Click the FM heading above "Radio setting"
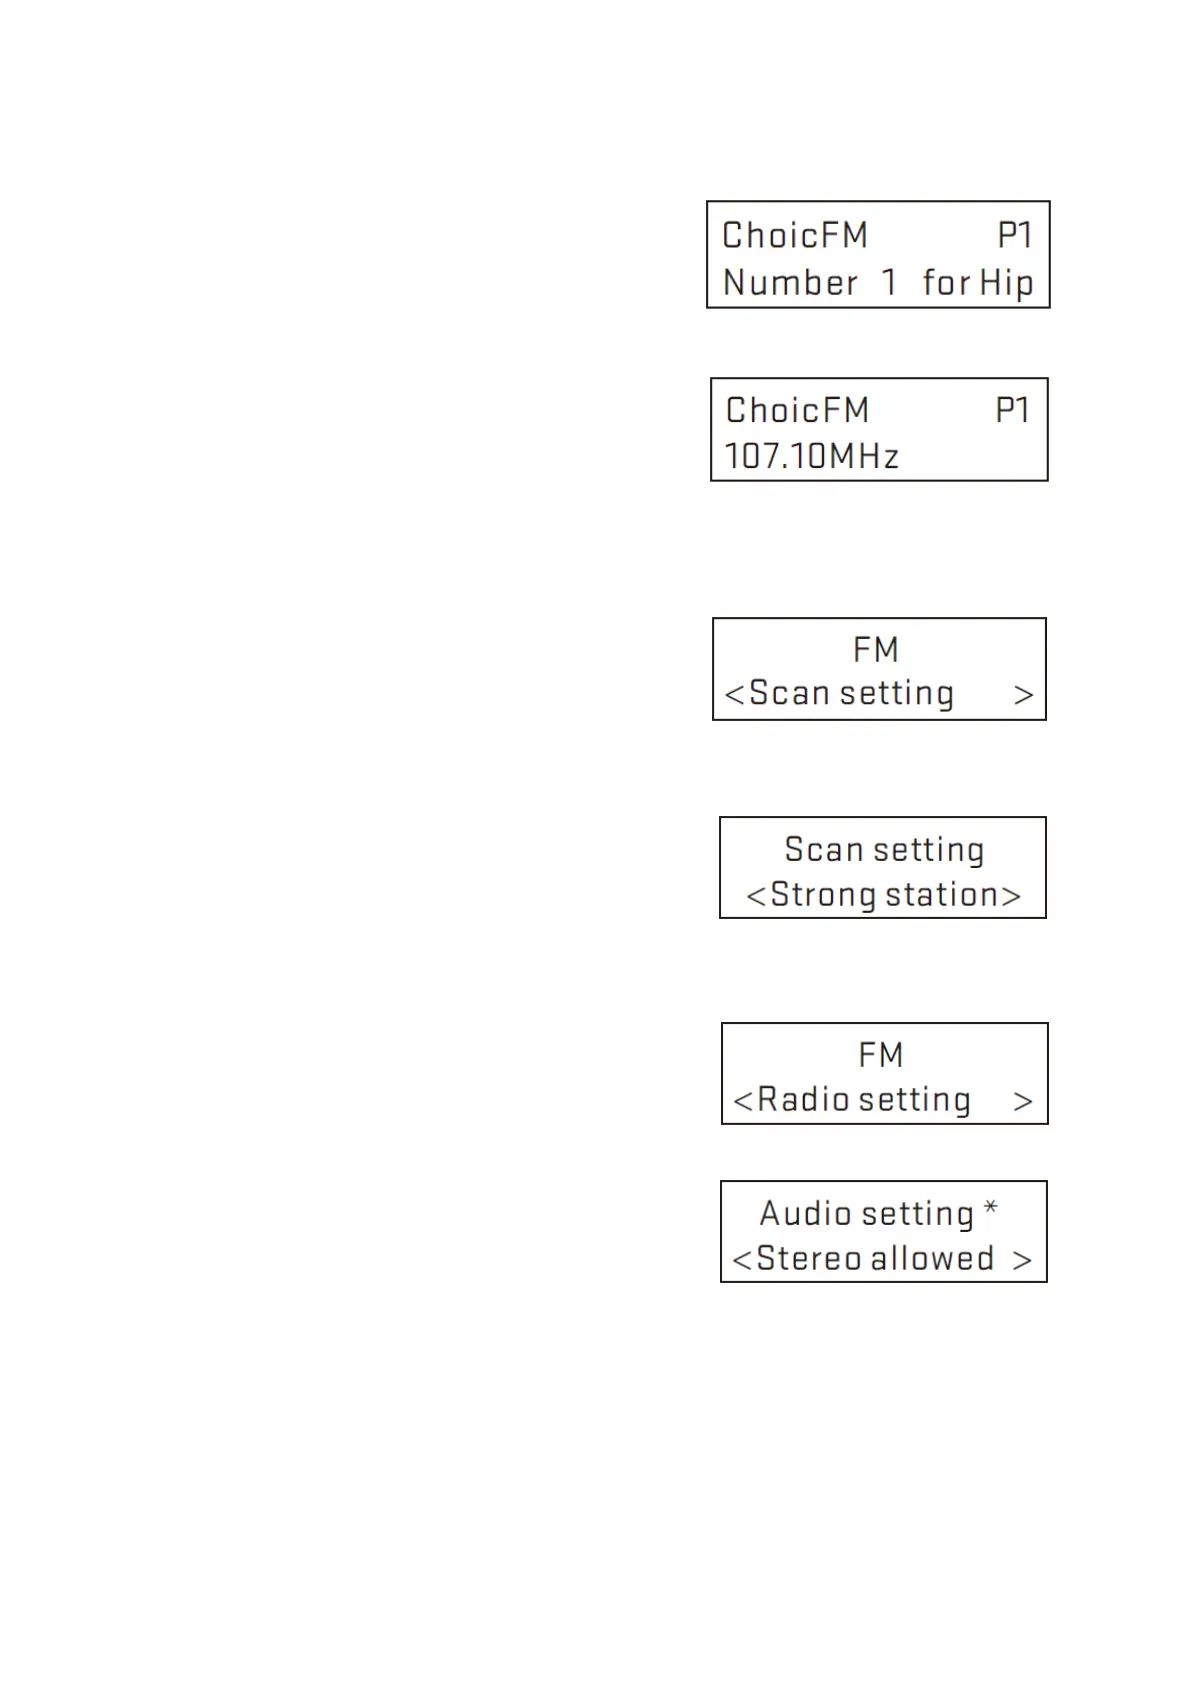 pyautogui.click(x=881, y=1054)
